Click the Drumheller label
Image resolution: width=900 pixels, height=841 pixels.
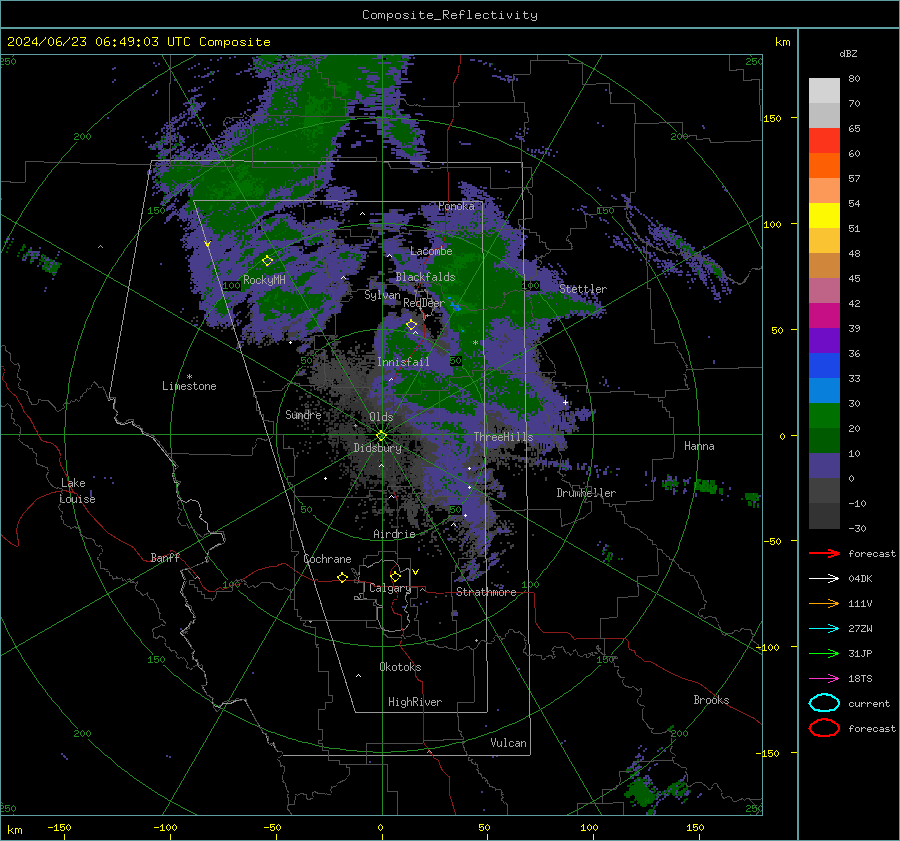pos(586,493)
